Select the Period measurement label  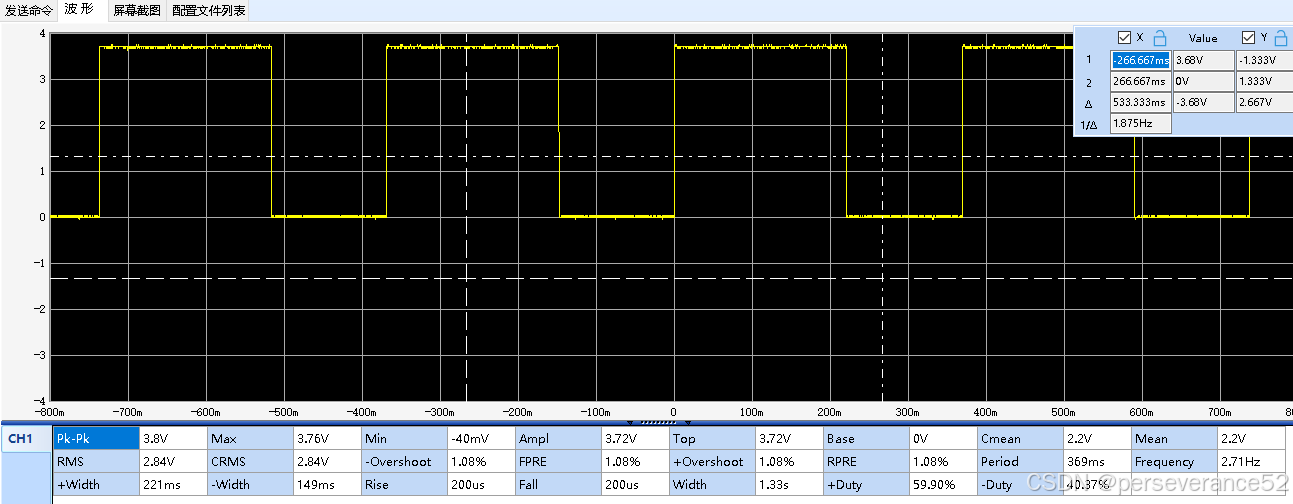pos(1020,461)
